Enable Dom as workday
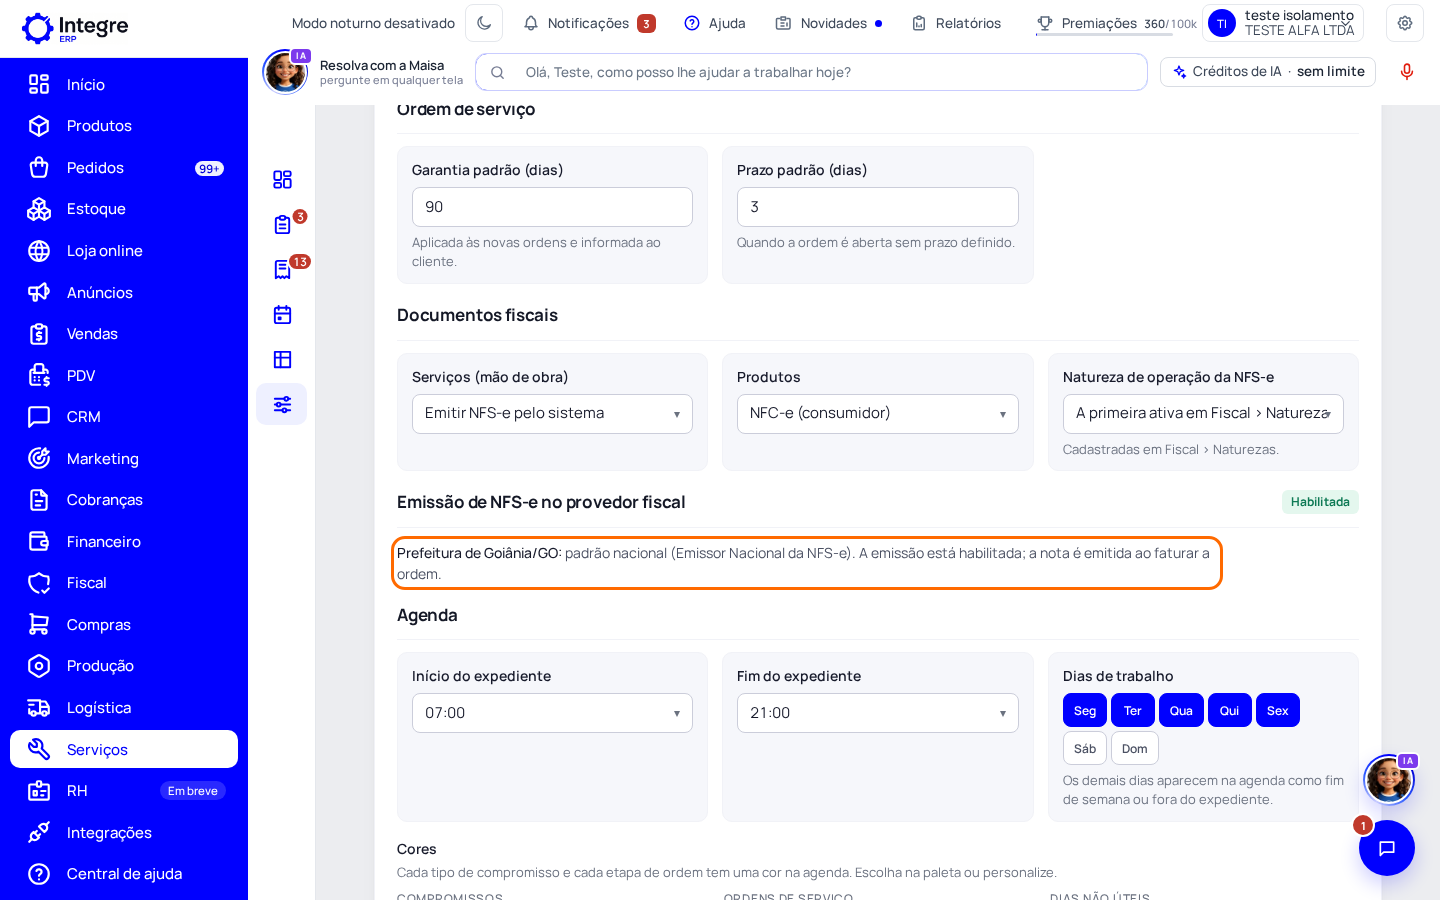 click(1135, 748)
